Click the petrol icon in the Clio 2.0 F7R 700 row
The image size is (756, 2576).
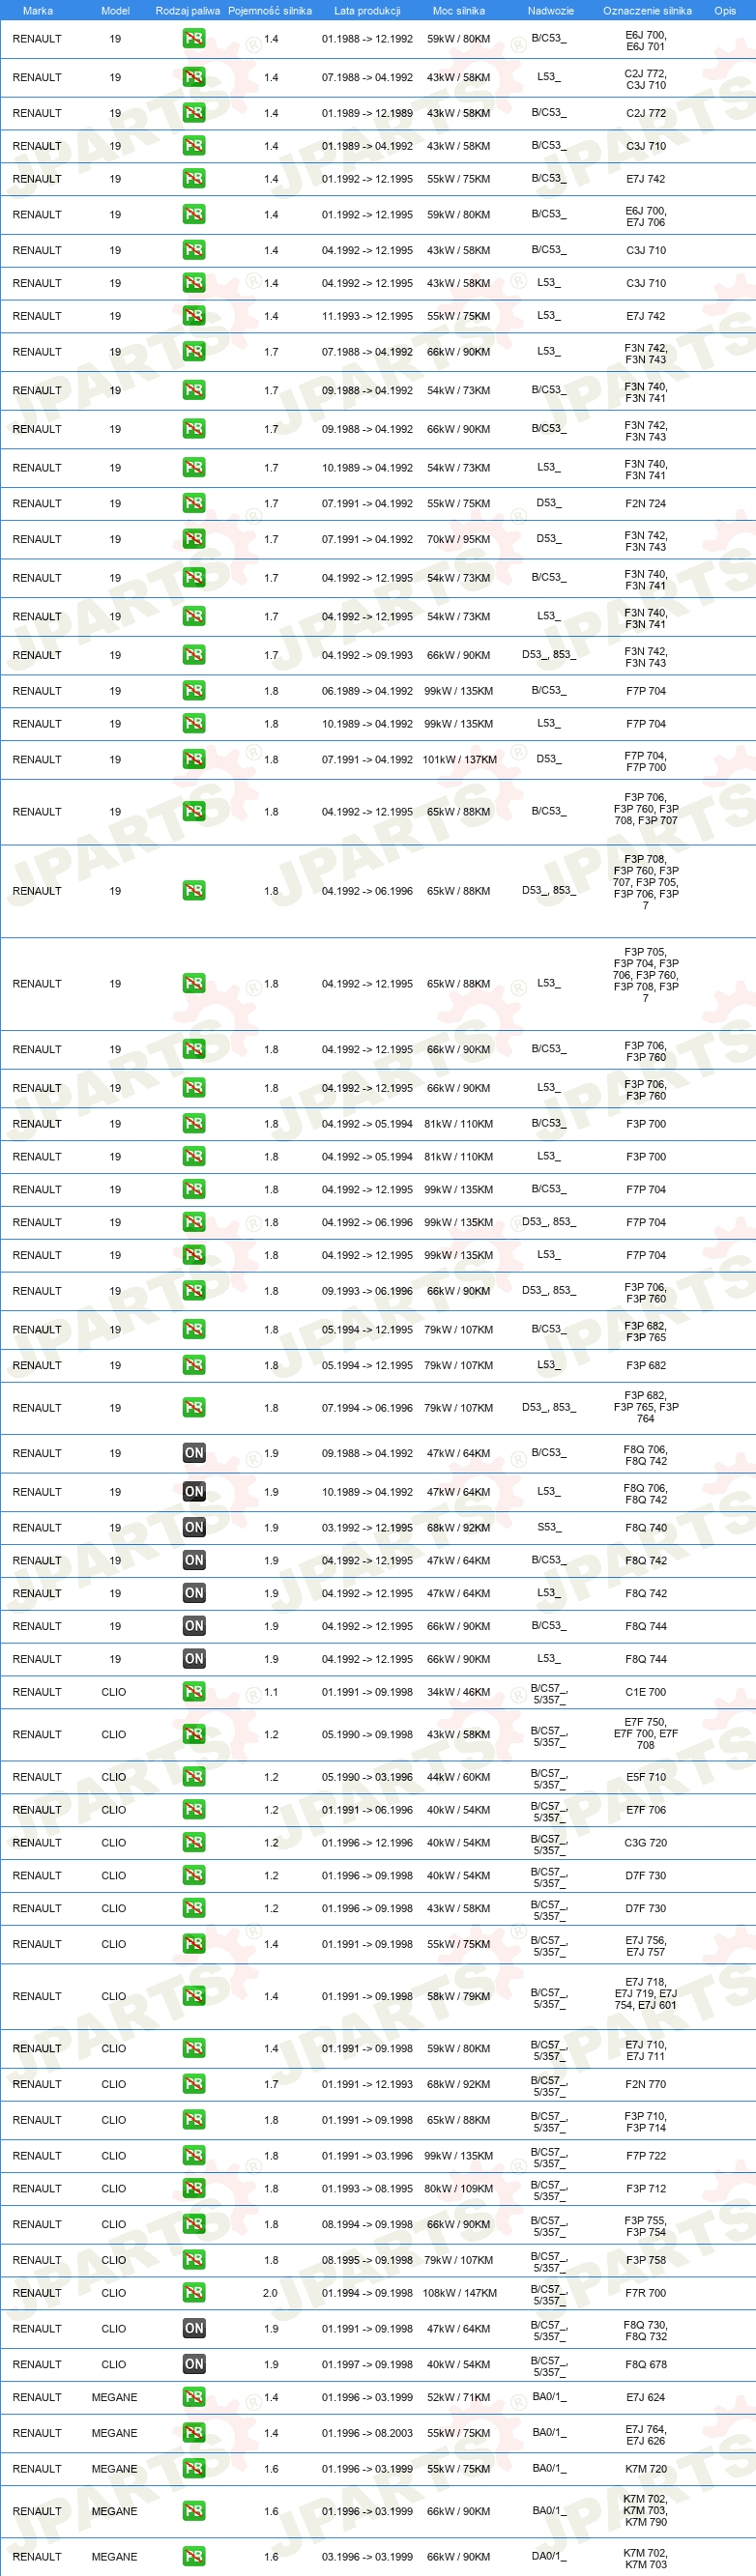(194, 2293)
